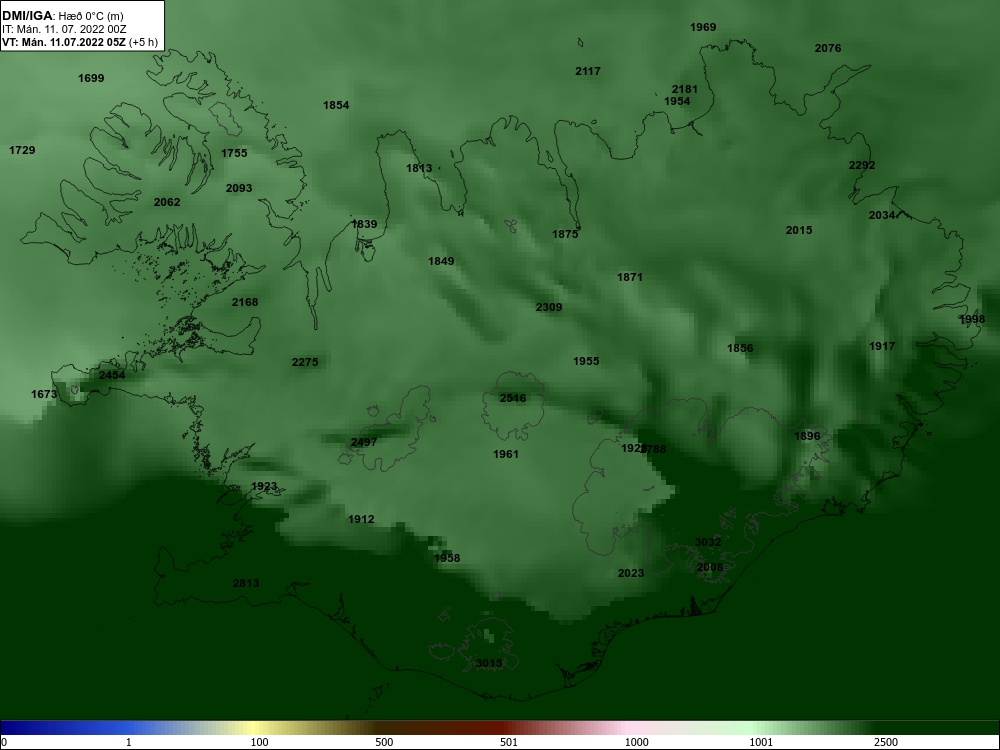Select the map value 1849
This screenshot has width=1000, height=750.
[x=441, y=260]
